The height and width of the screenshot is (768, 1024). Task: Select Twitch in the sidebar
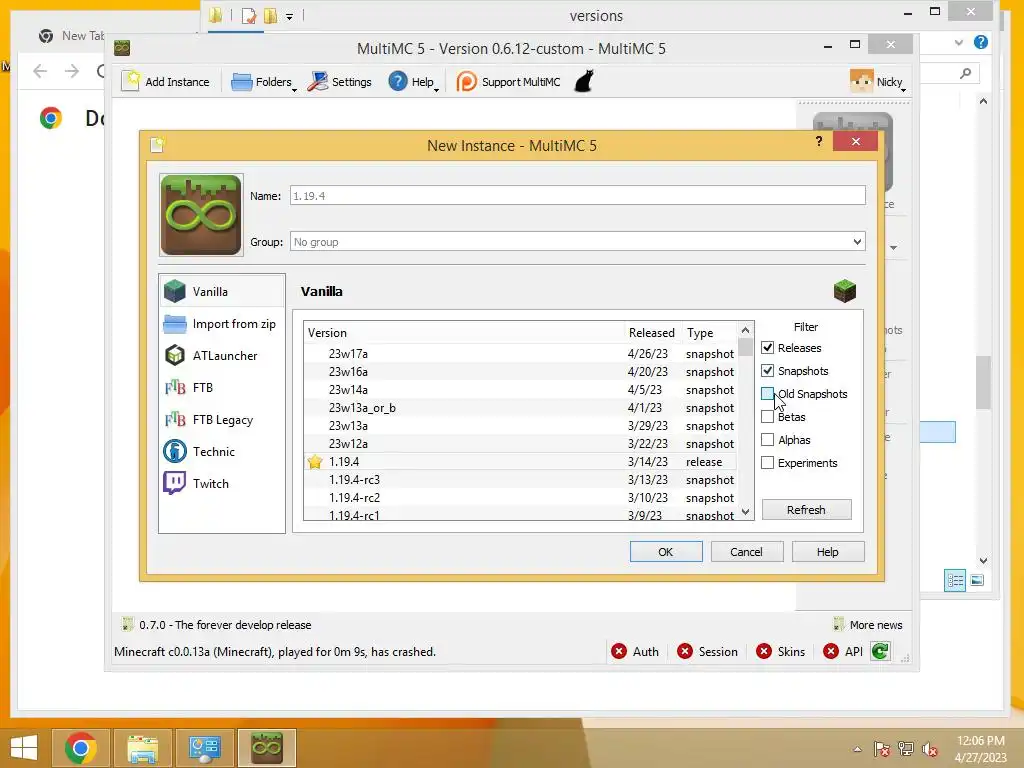(x=222, y=483)
